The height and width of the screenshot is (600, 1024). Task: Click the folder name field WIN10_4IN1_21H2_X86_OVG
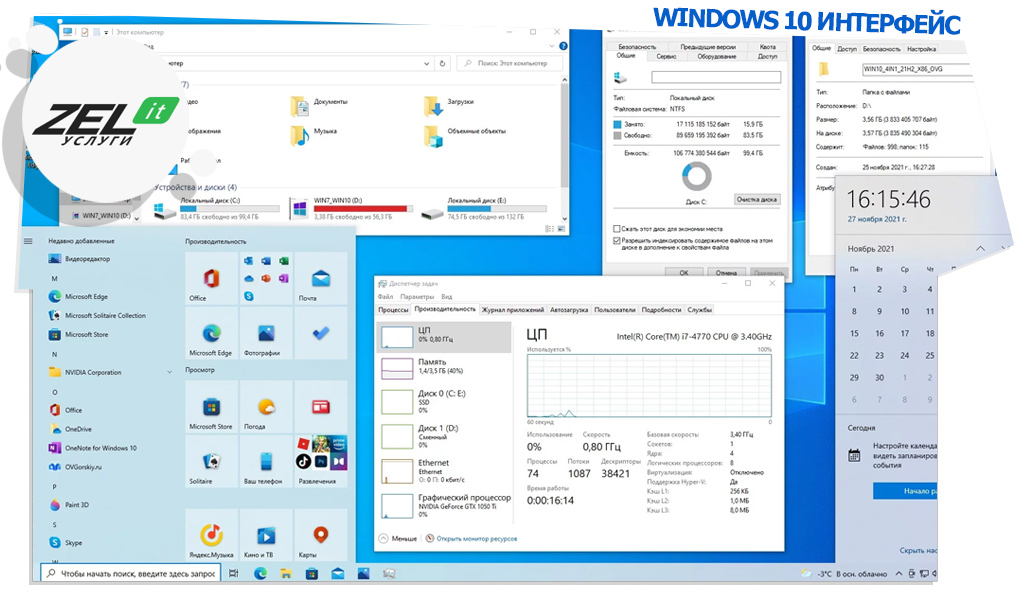pyautogui.click(x=916, y=69)
